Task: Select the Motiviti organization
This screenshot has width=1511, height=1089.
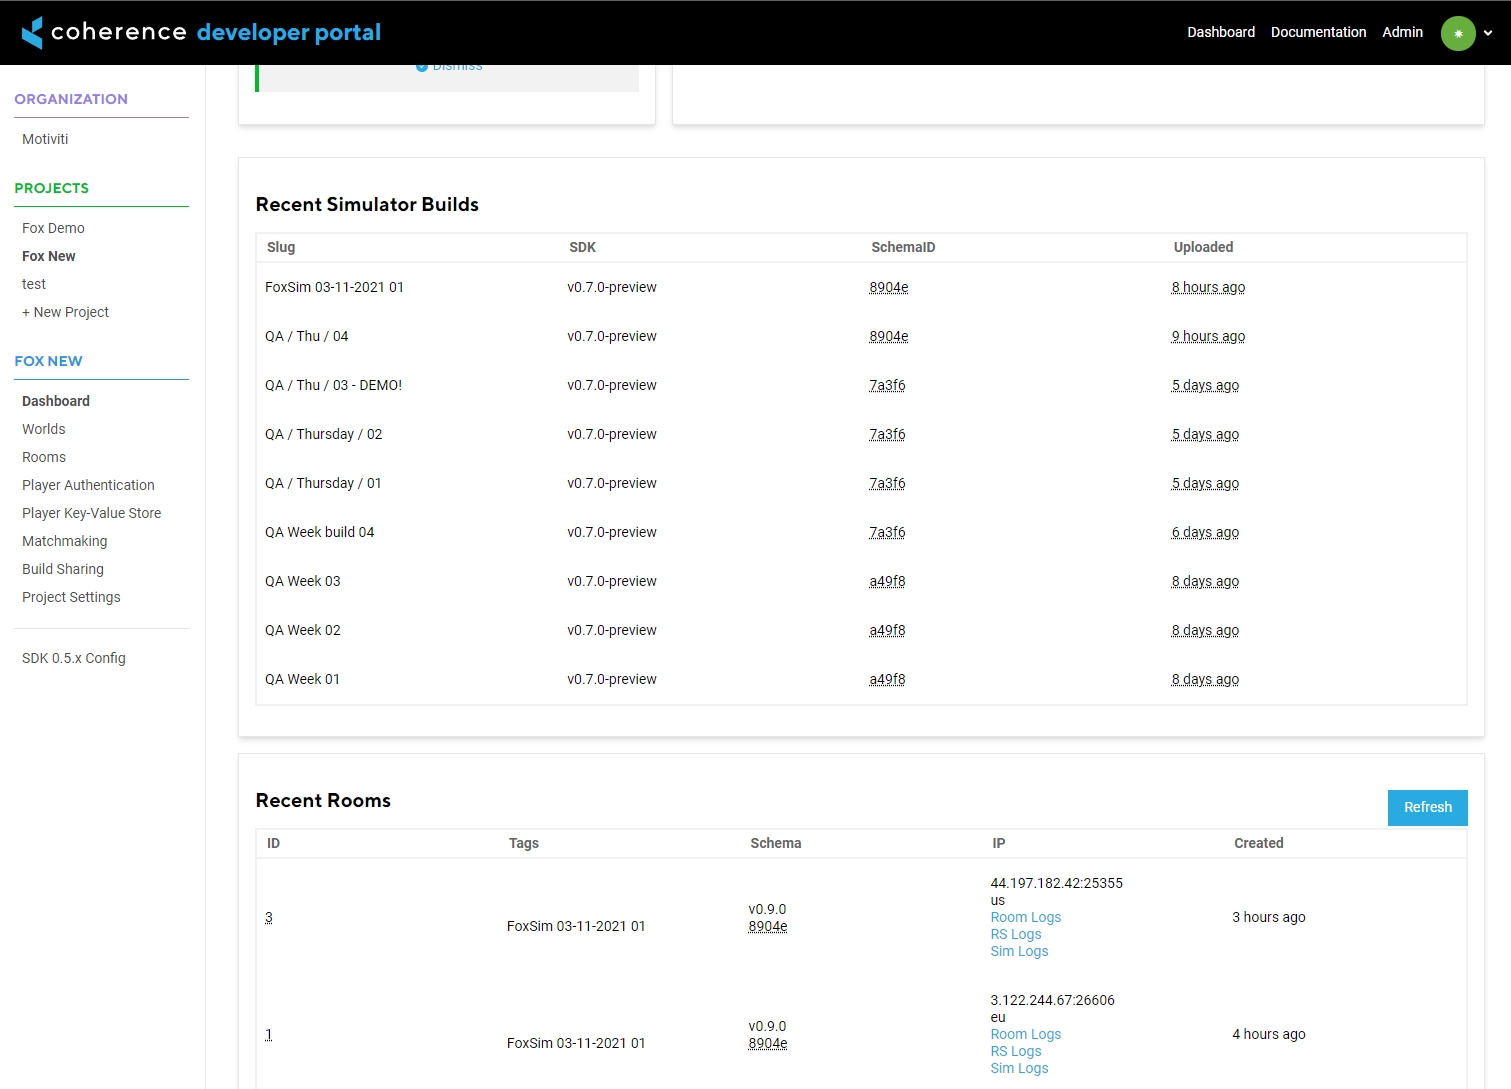Action: click(45, 139)
